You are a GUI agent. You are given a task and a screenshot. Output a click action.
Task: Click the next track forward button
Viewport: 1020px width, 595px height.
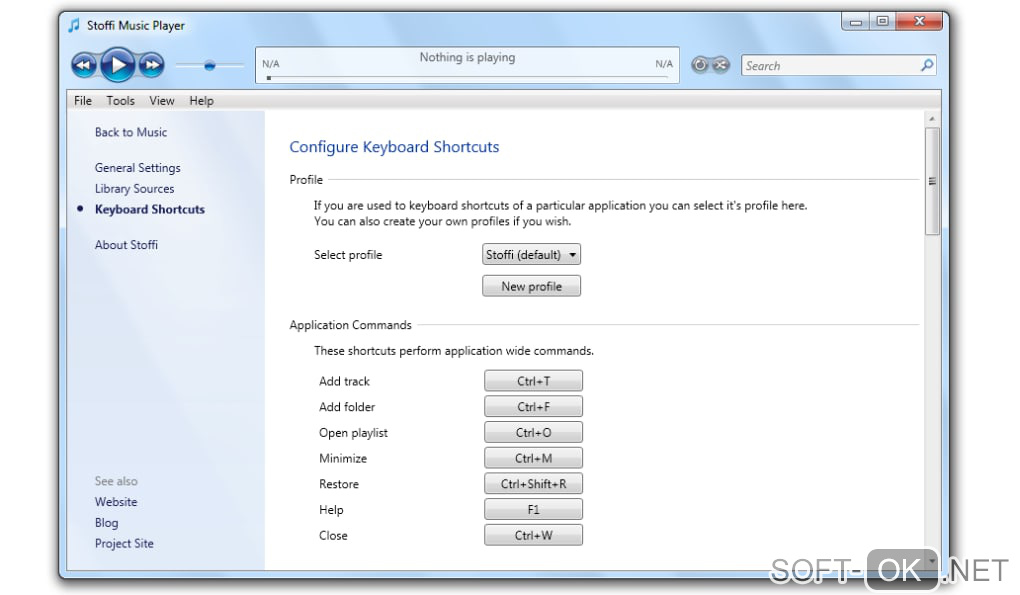(152, 64)
